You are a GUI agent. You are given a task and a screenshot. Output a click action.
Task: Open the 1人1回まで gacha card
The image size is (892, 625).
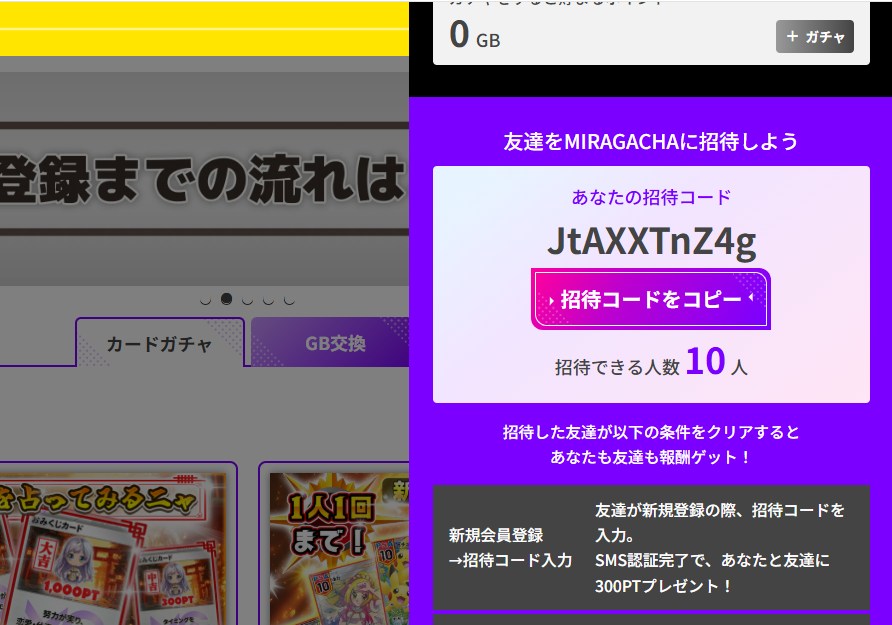pos(335,545)
